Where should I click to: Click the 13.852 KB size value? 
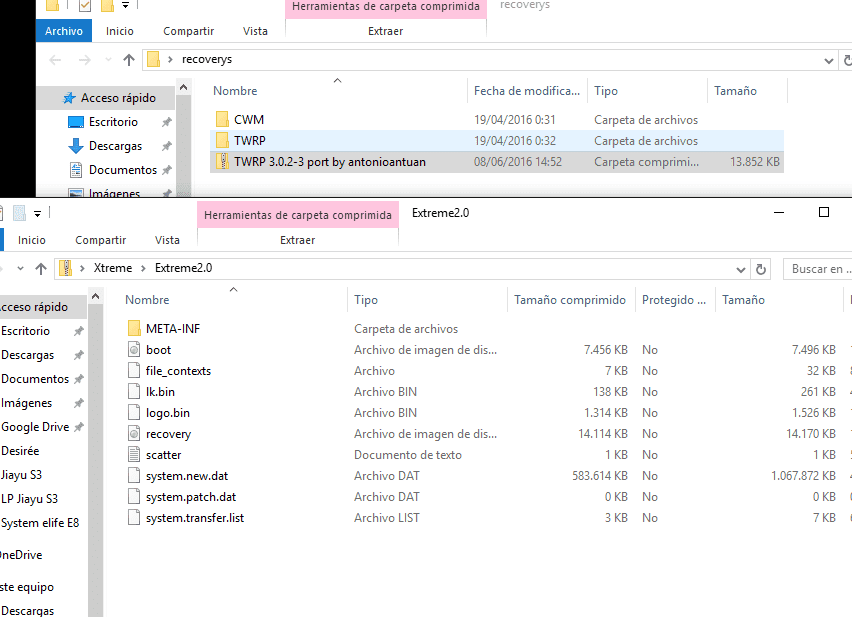point(755,162)
